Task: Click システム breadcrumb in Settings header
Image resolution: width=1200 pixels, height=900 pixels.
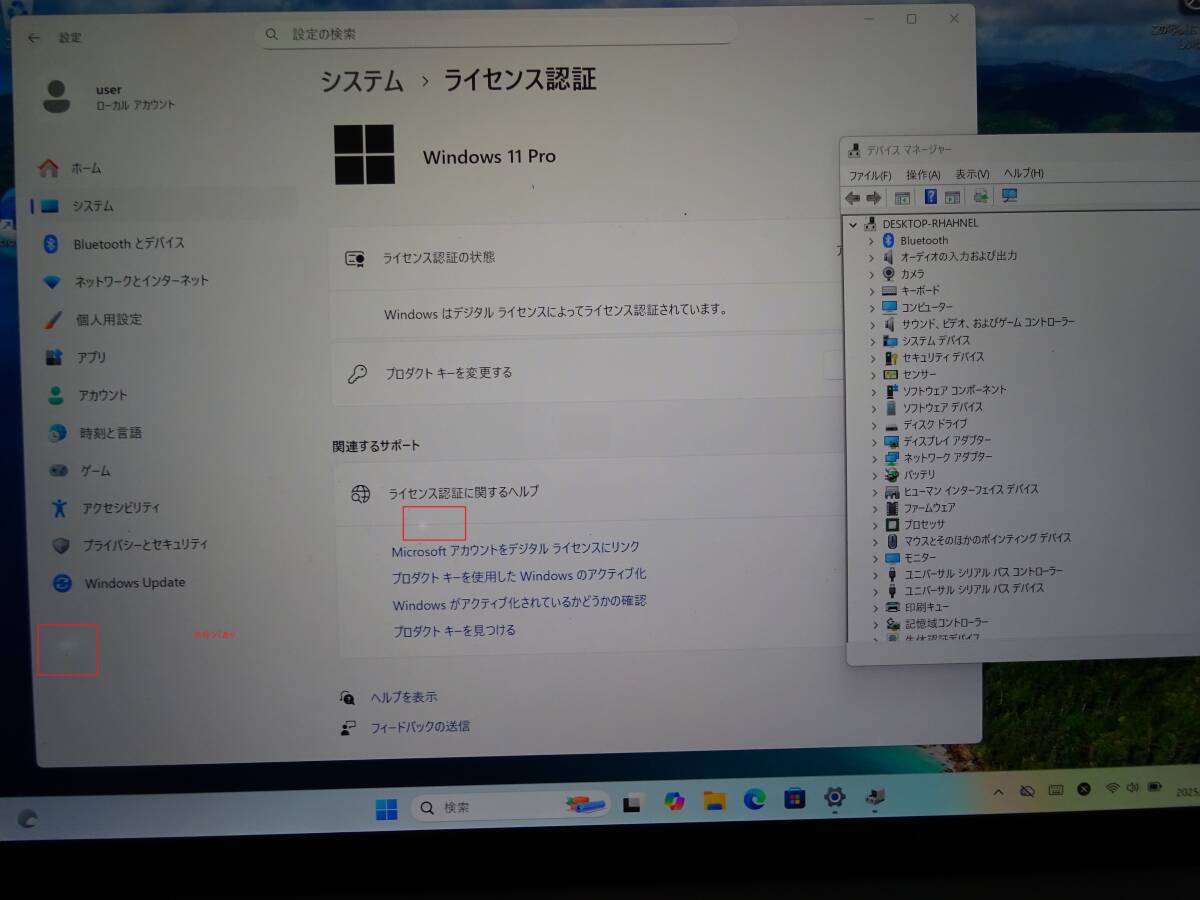Action: 362,81
